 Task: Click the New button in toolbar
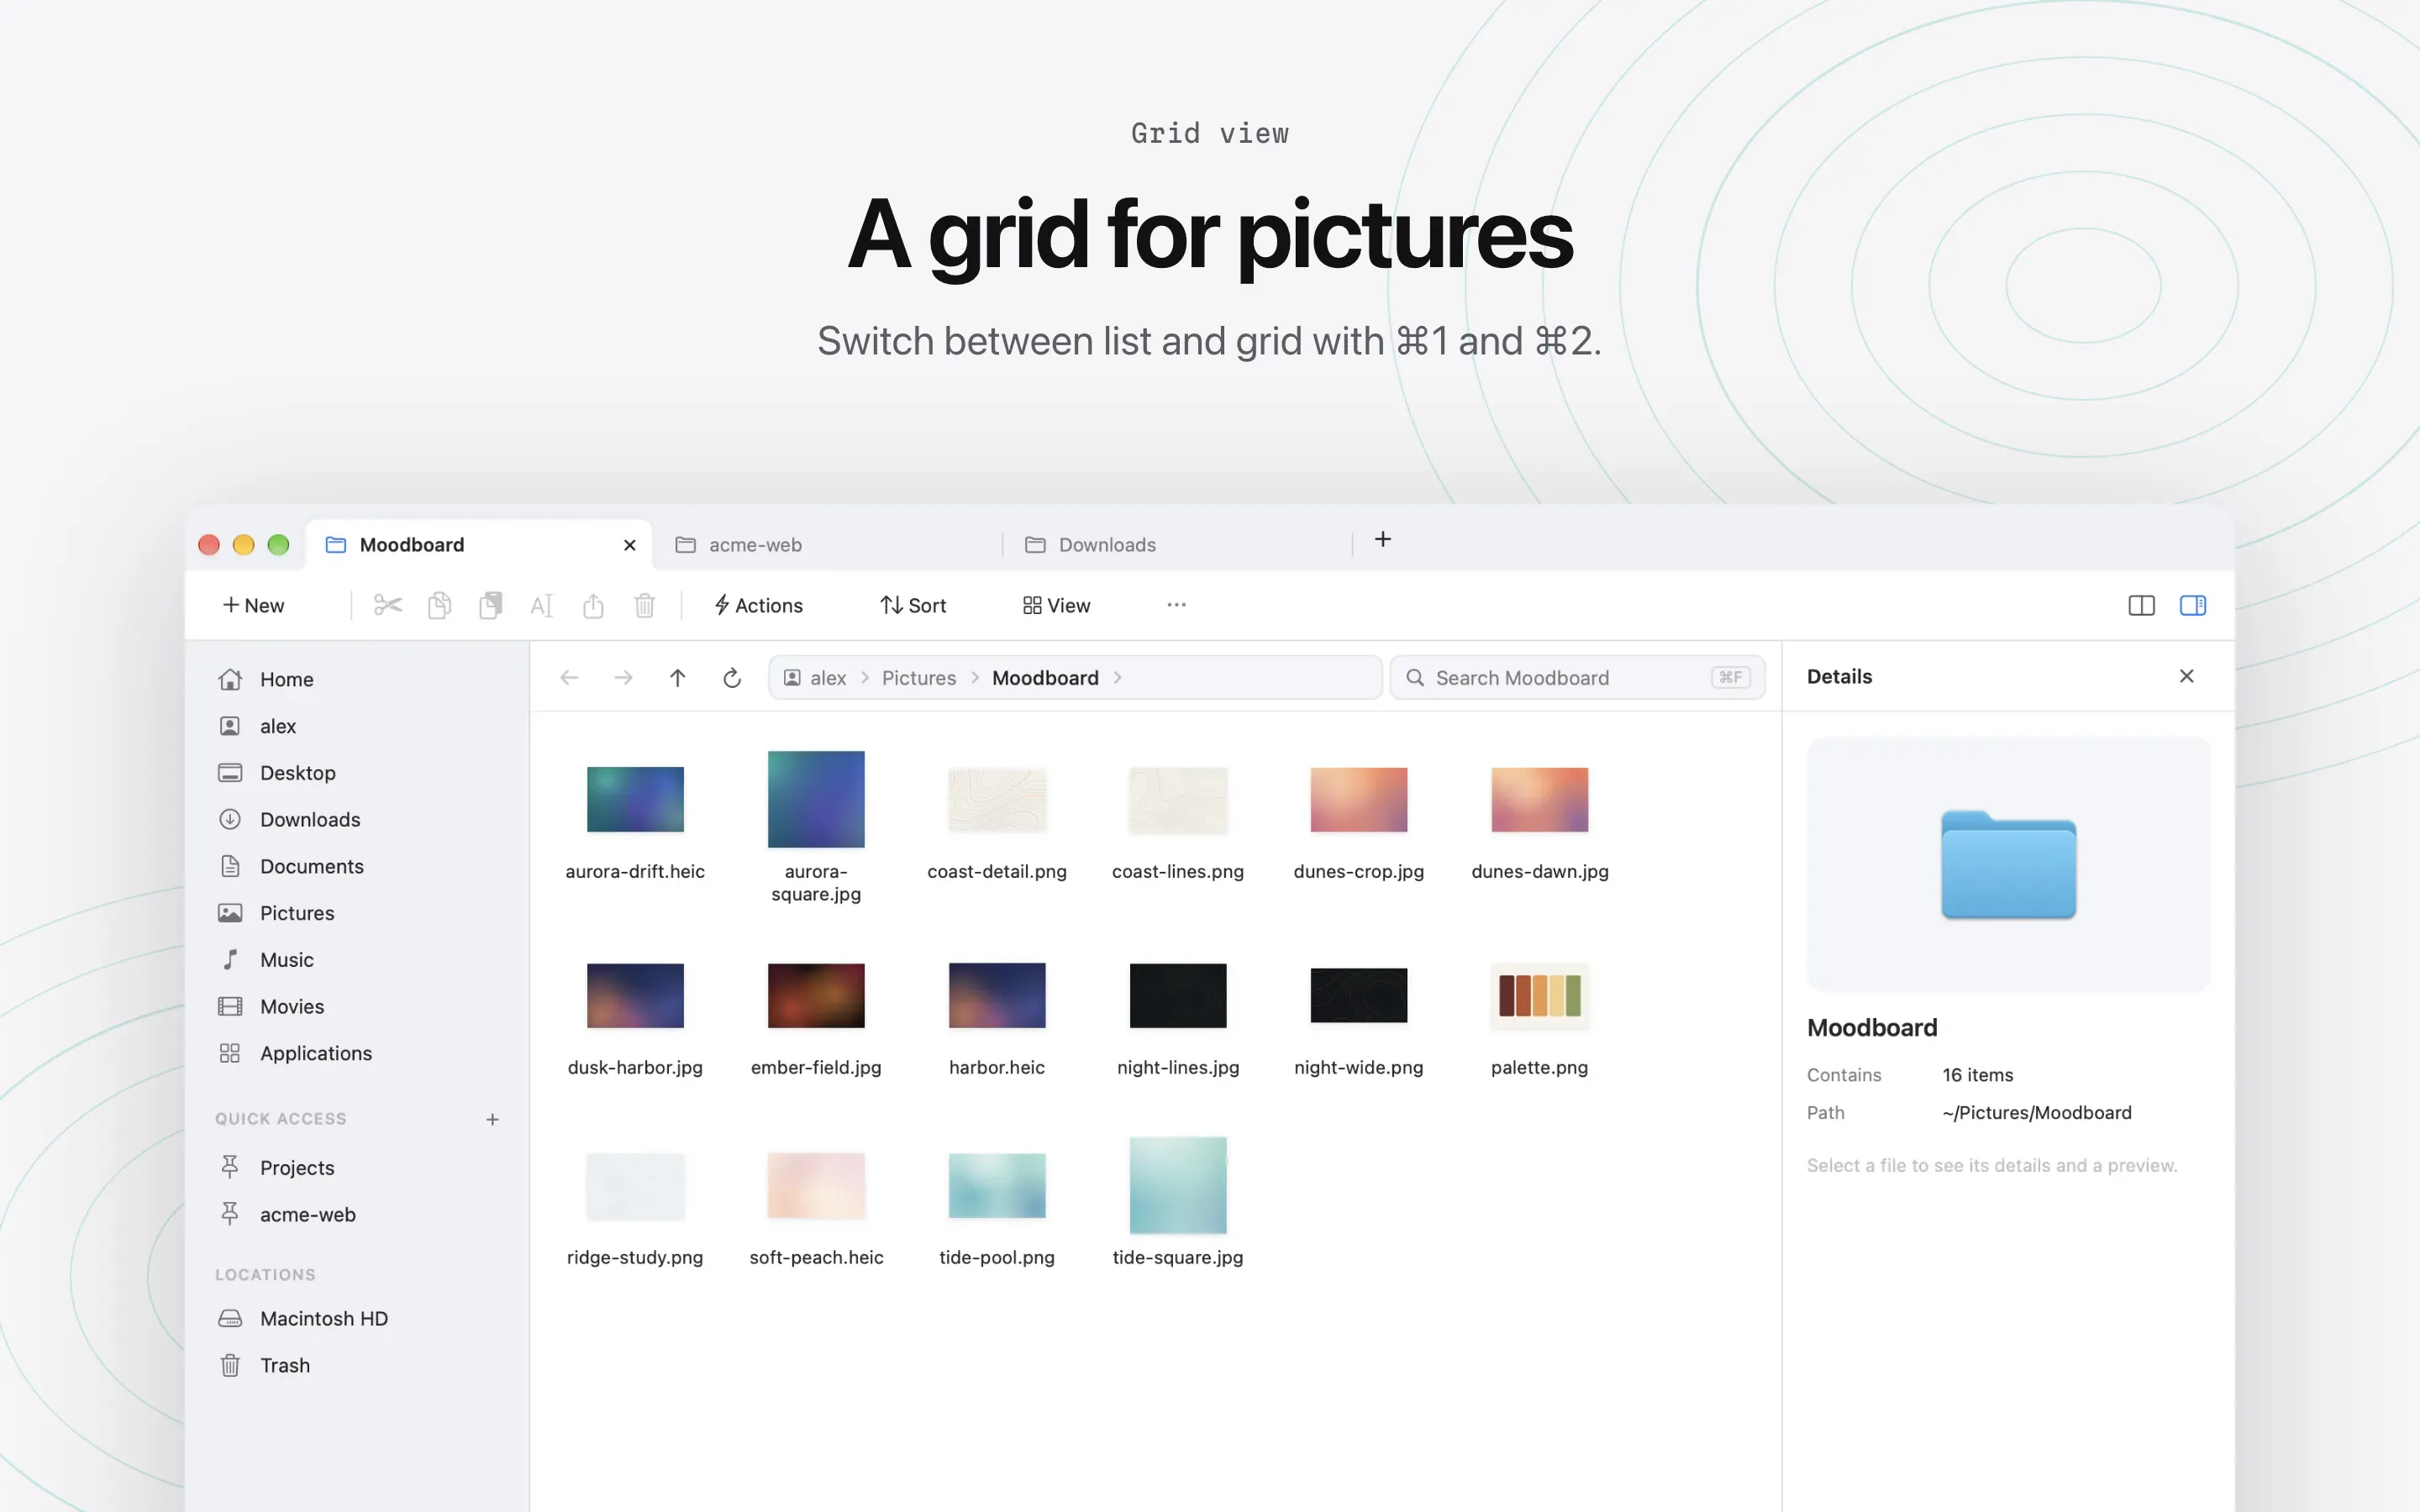click(x=254, y=605)
